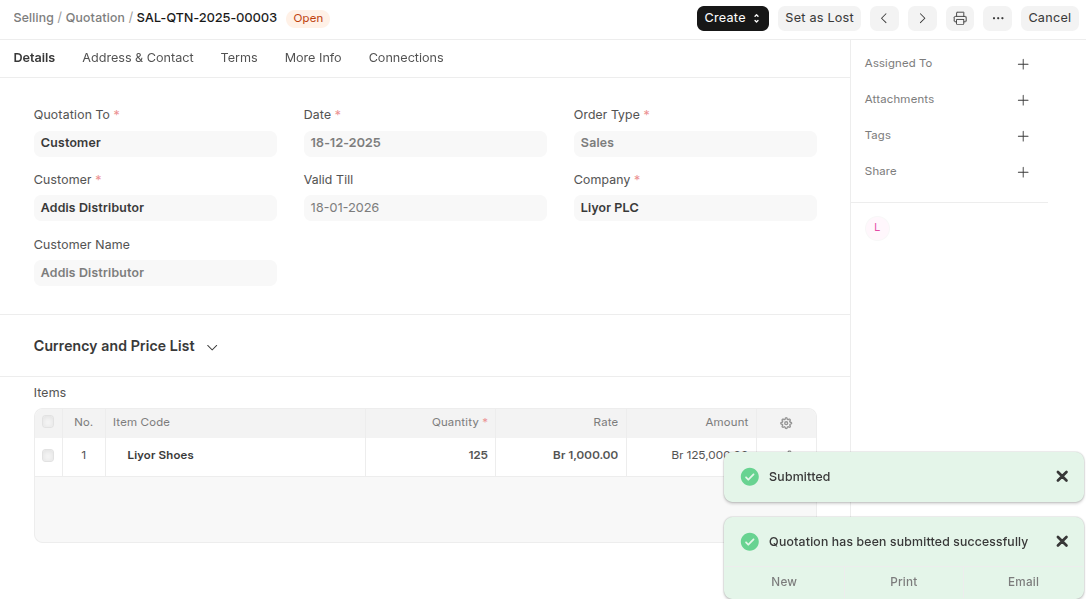Toggle the select-all items checkbox
The height and width of the screenshot is (599, 1086).
(48, 422)
